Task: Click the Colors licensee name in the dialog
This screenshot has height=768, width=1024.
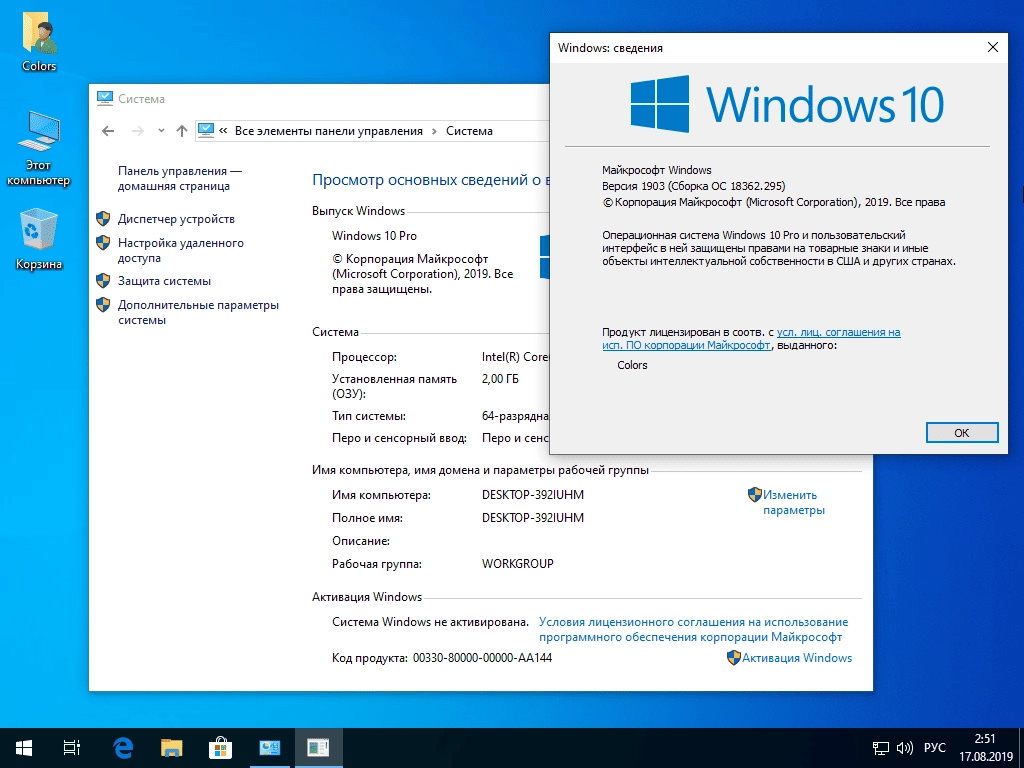Action: (632, 365)
